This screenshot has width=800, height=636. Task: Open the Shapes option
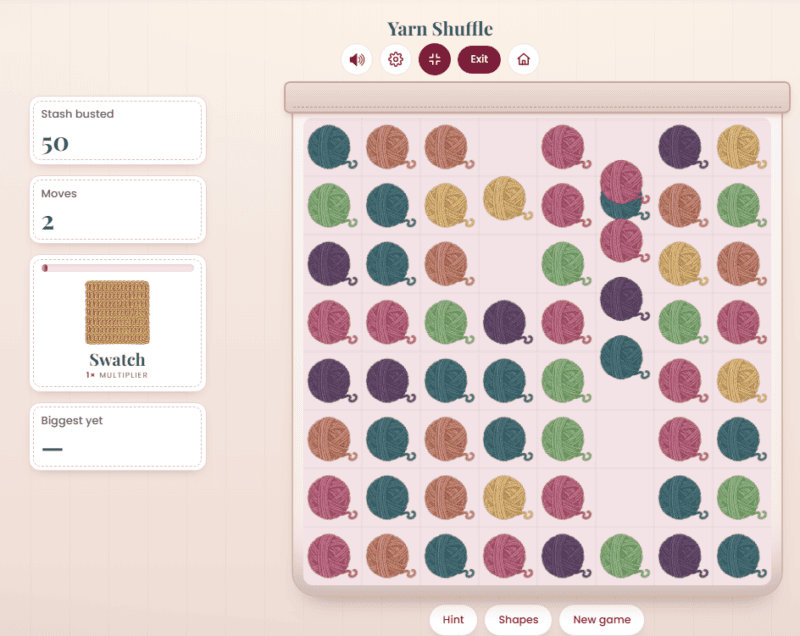pyautogui.click(x=518, y=619)
